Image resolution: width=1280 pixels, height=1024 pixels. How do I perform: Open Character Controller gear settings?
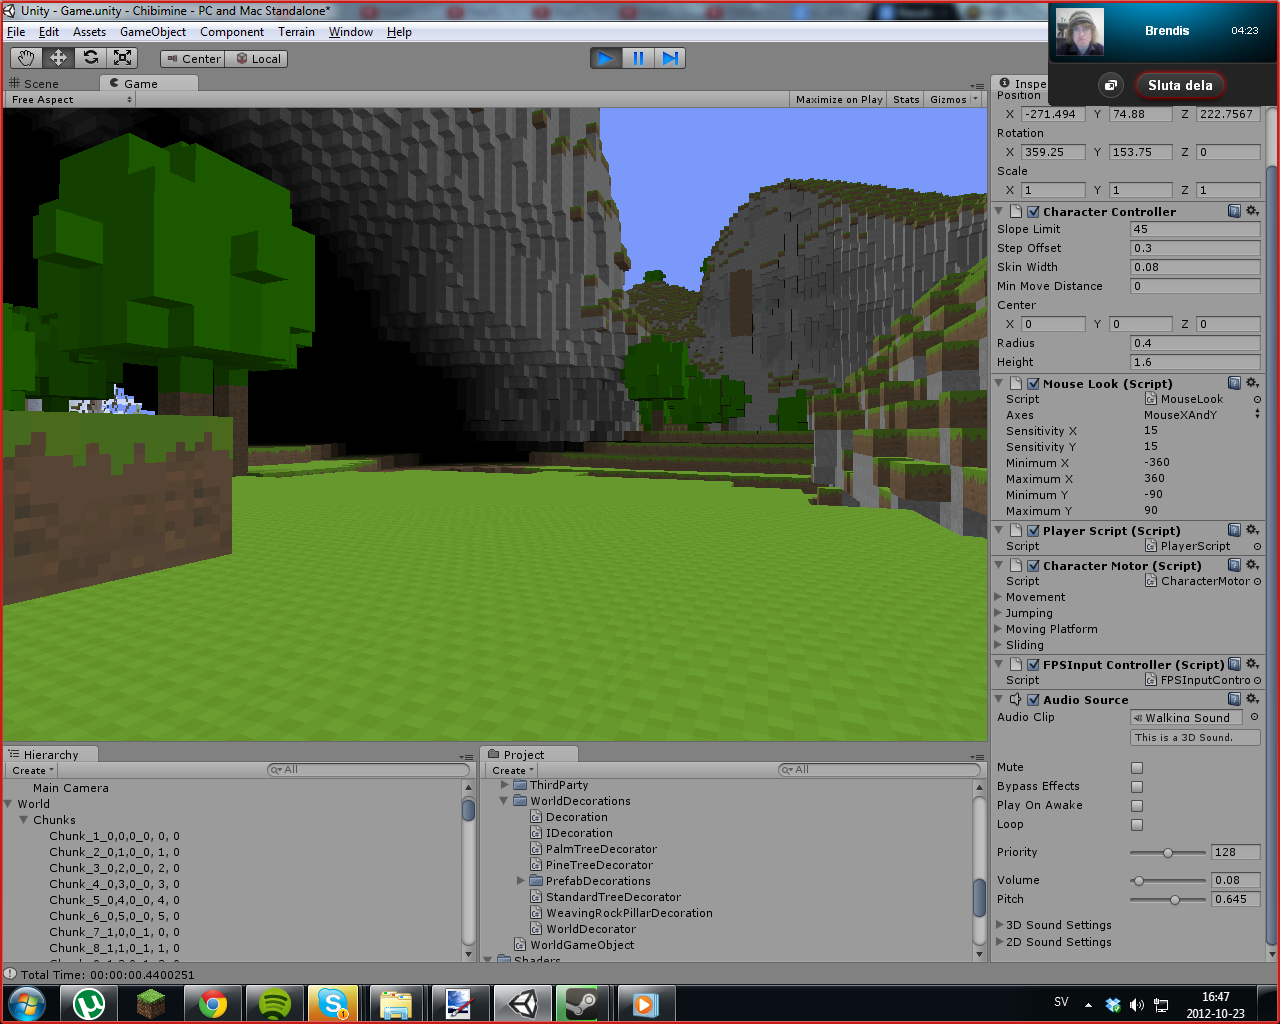[1252, 211]
